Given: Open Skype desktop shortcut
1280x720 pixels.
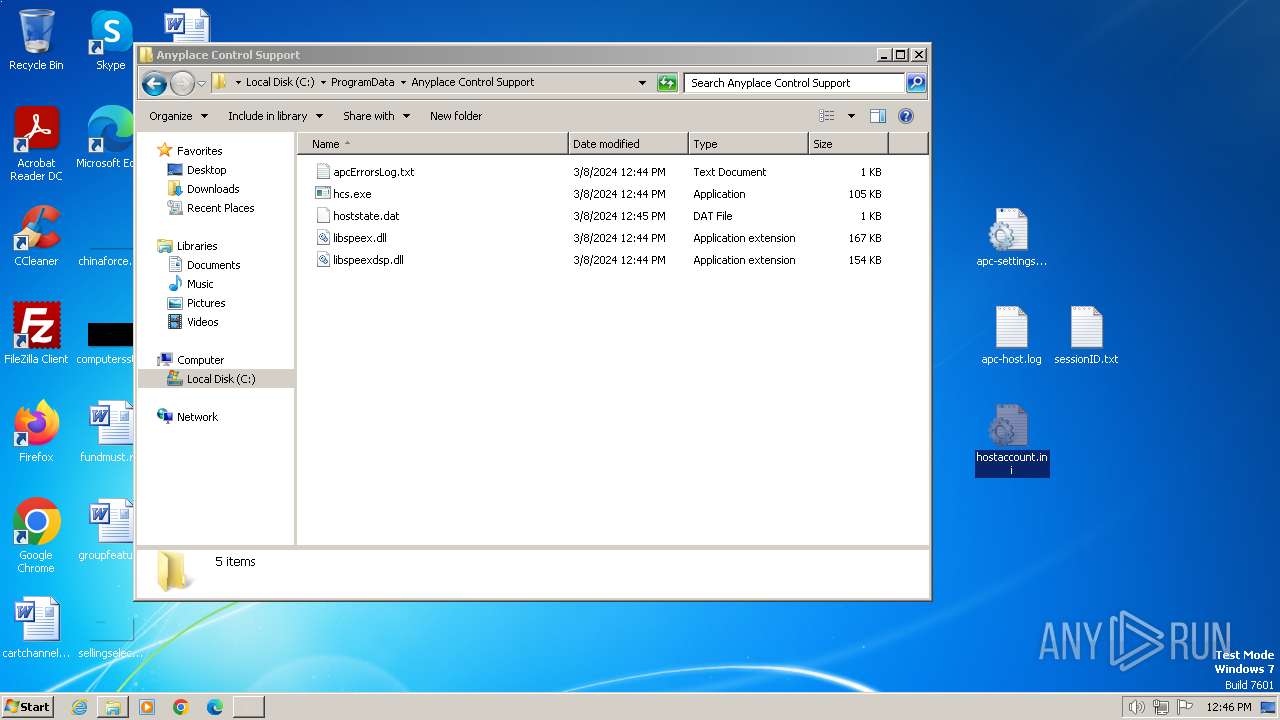Looking at the screenshot, I should coord(110,40).
